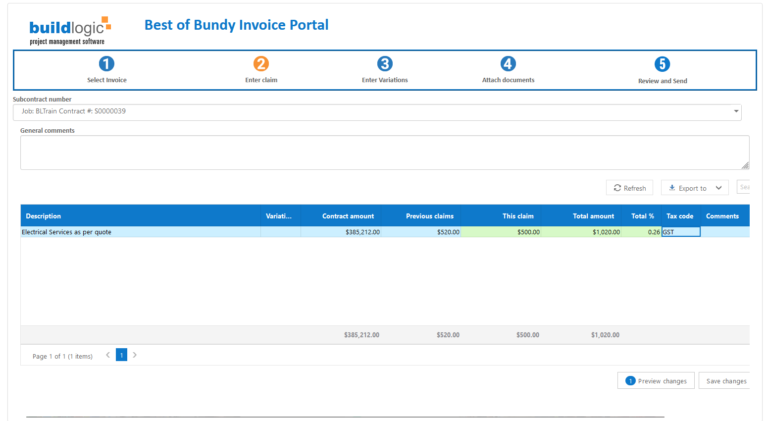
Task: Click the Tax code column header
Action: coord(681,216)
